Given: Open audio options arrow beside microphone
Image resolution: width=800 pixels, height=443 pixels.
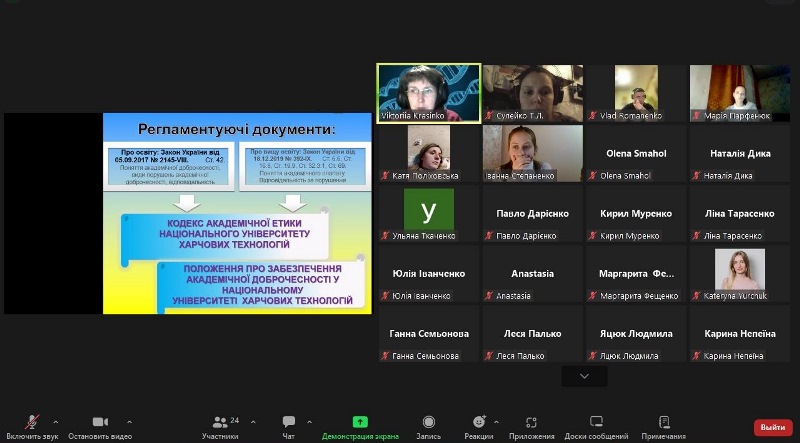Looking at the screenshot, I should 56,422.
